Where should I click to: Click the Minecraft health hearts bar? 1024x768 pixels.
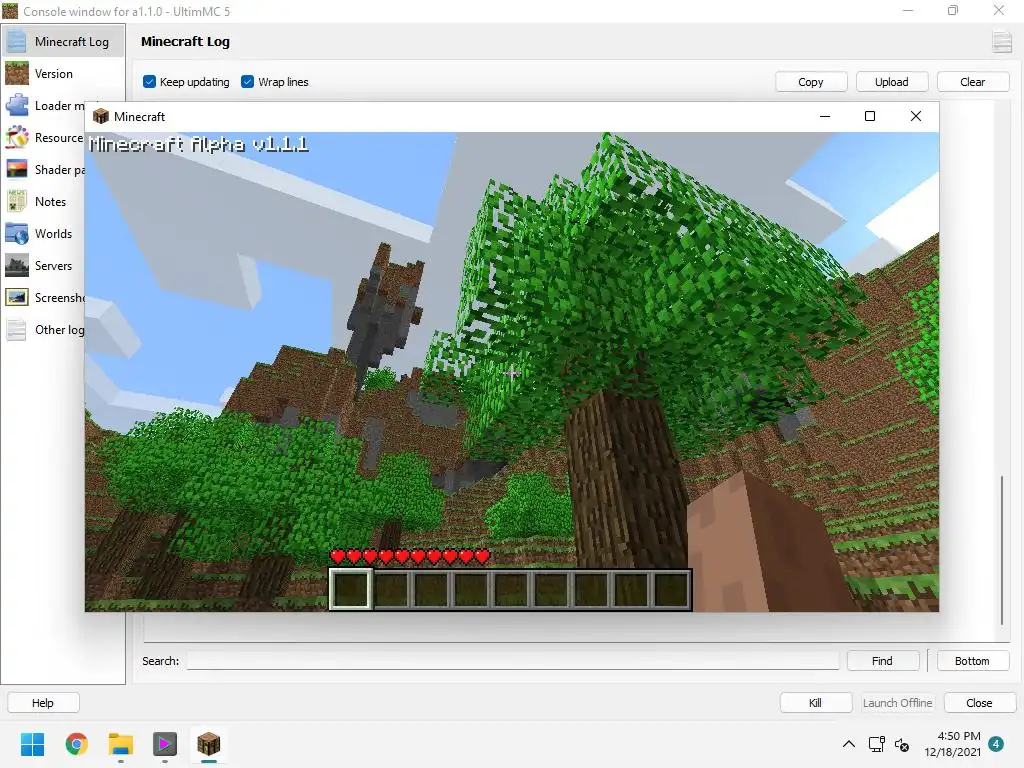409,556
